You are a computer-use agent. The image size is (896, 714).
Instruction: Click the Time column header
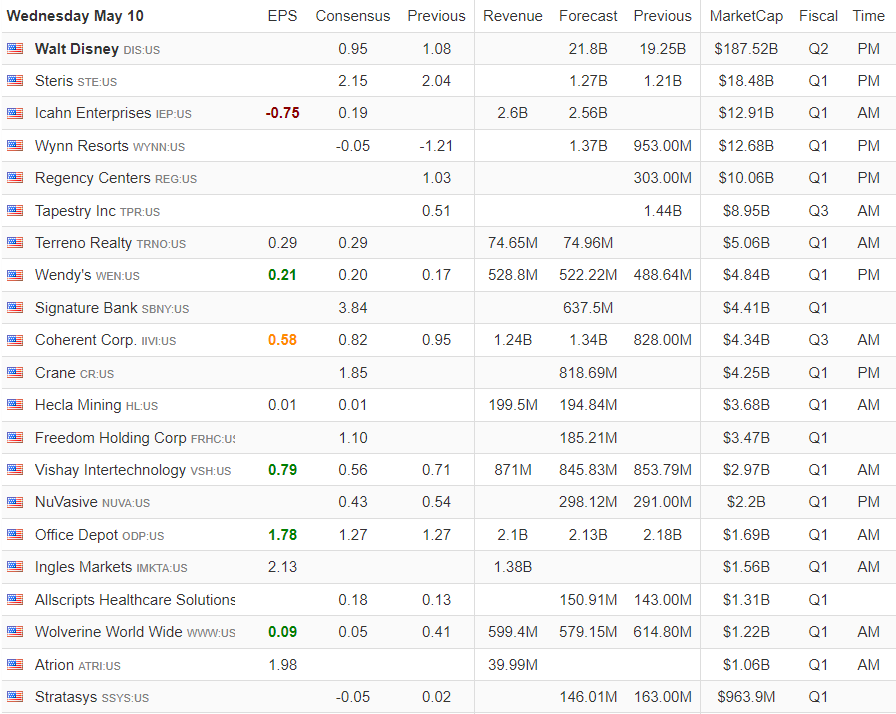pyautogui.click(x=869, y=16)
